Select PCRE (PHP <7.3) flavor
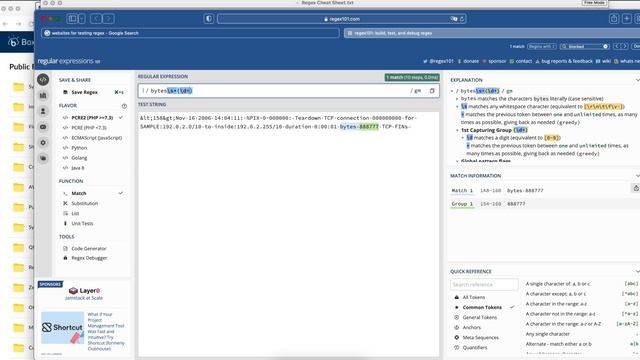Image resolution: width=640 pixels, height=360 pixels. coord(89,128)
